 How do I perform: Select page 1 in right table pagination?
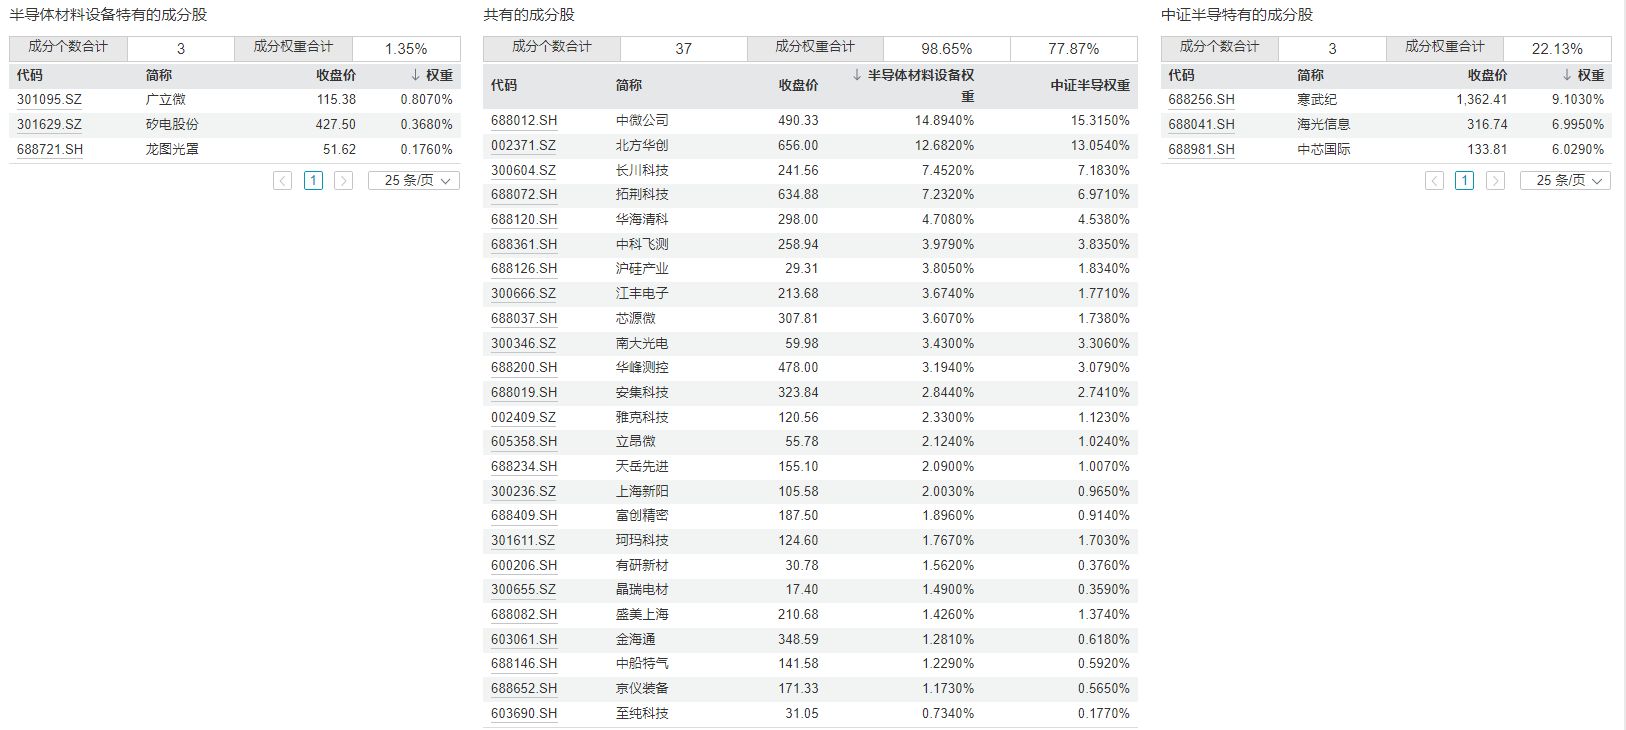pos(1464,181)
